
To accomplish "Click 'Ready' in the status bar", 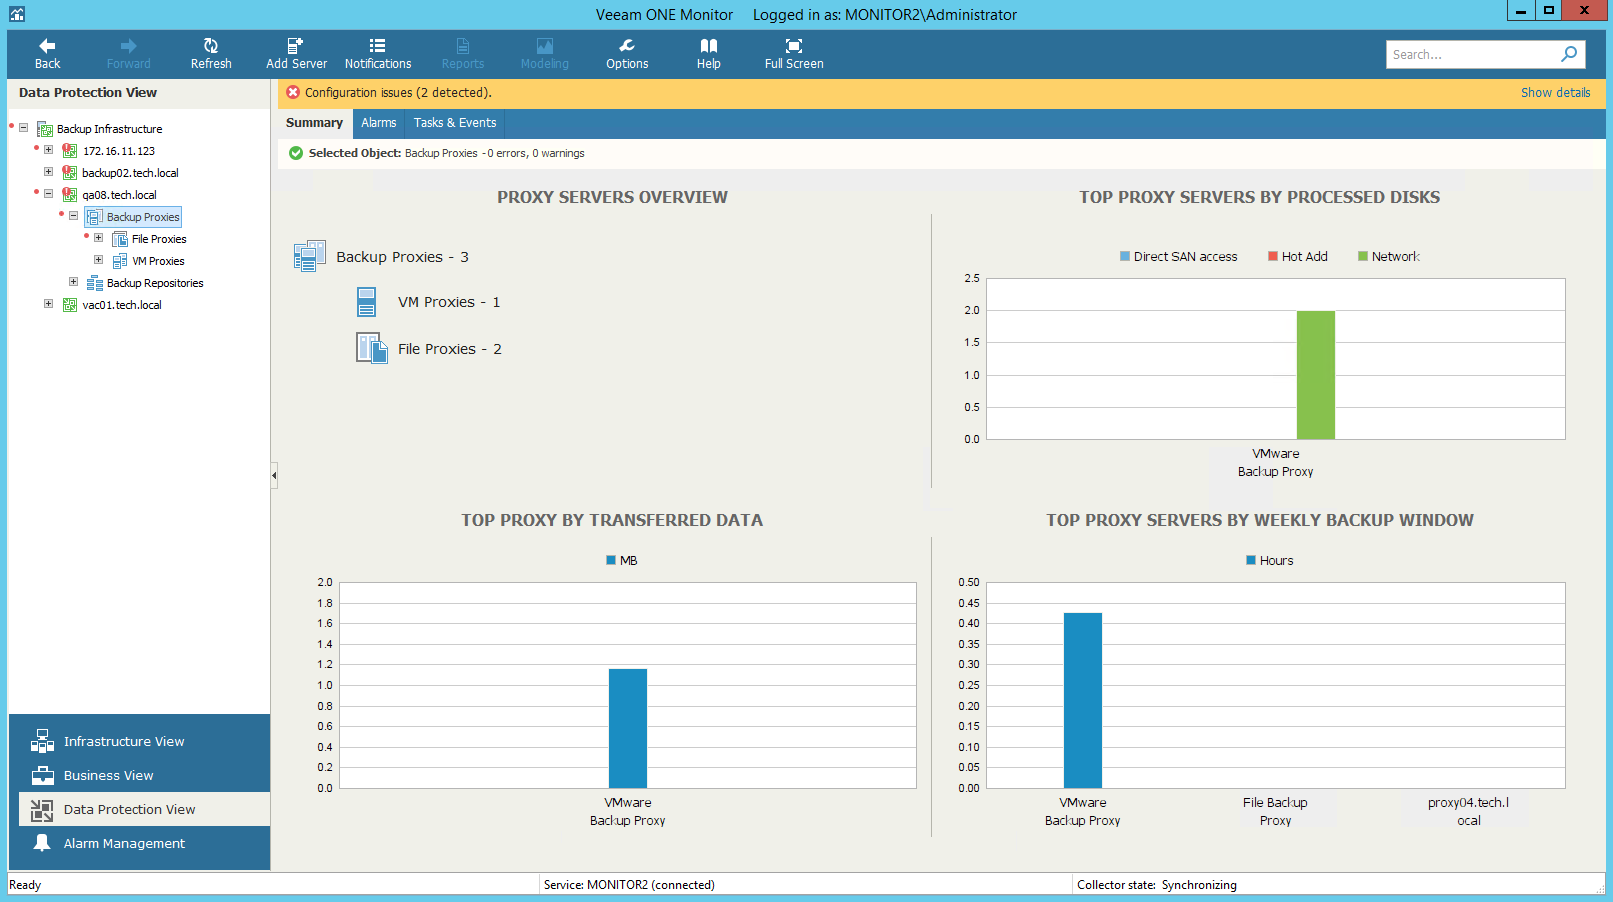I will pyautogui.click(x=25, y=885).
